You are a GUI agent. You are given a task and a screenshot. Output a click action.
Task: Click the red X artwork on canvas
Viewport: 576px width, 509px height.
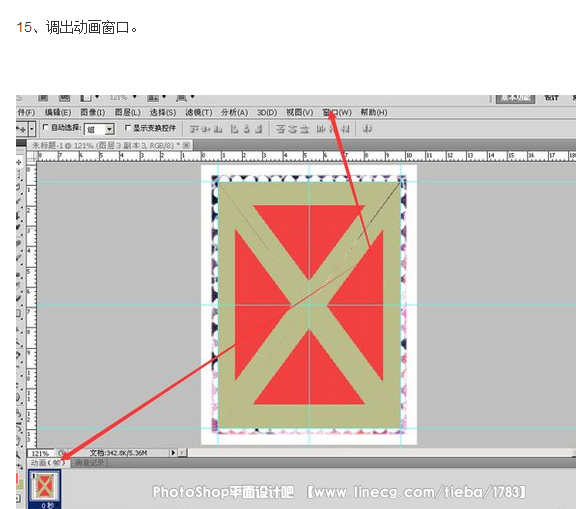click(x=309, y=305)
